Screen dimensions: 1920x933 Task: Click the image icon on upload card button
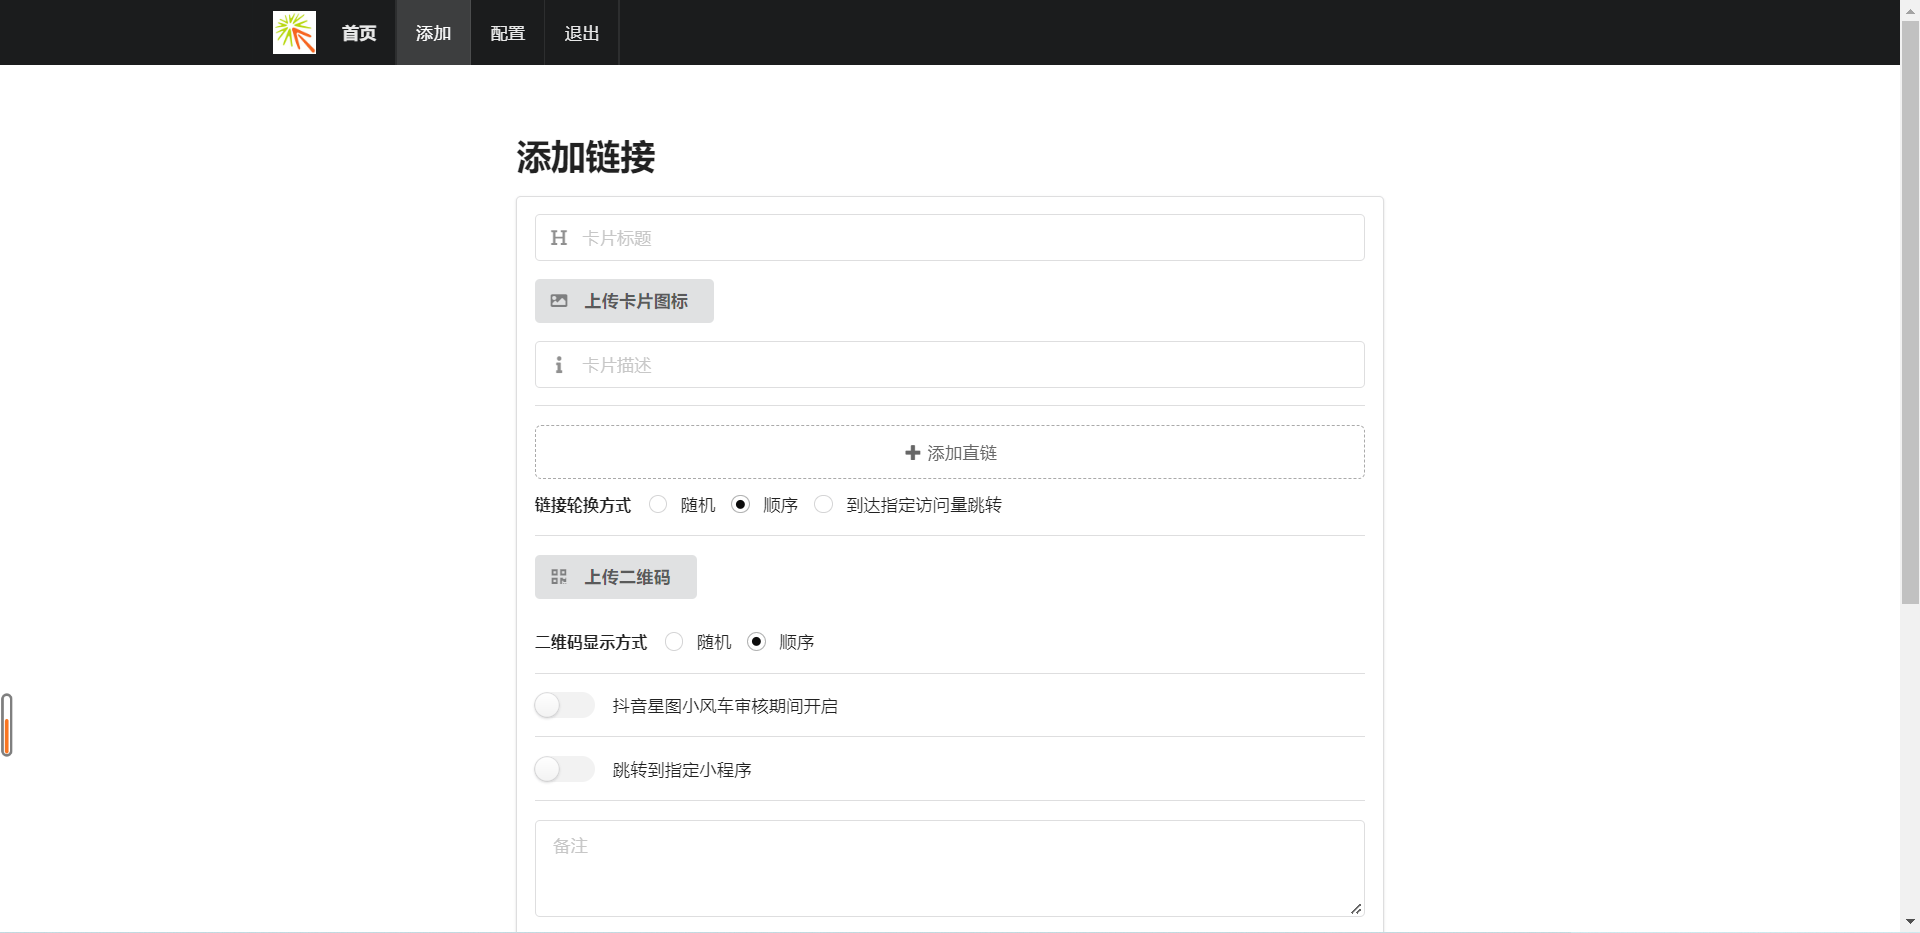tap(559, 301)
